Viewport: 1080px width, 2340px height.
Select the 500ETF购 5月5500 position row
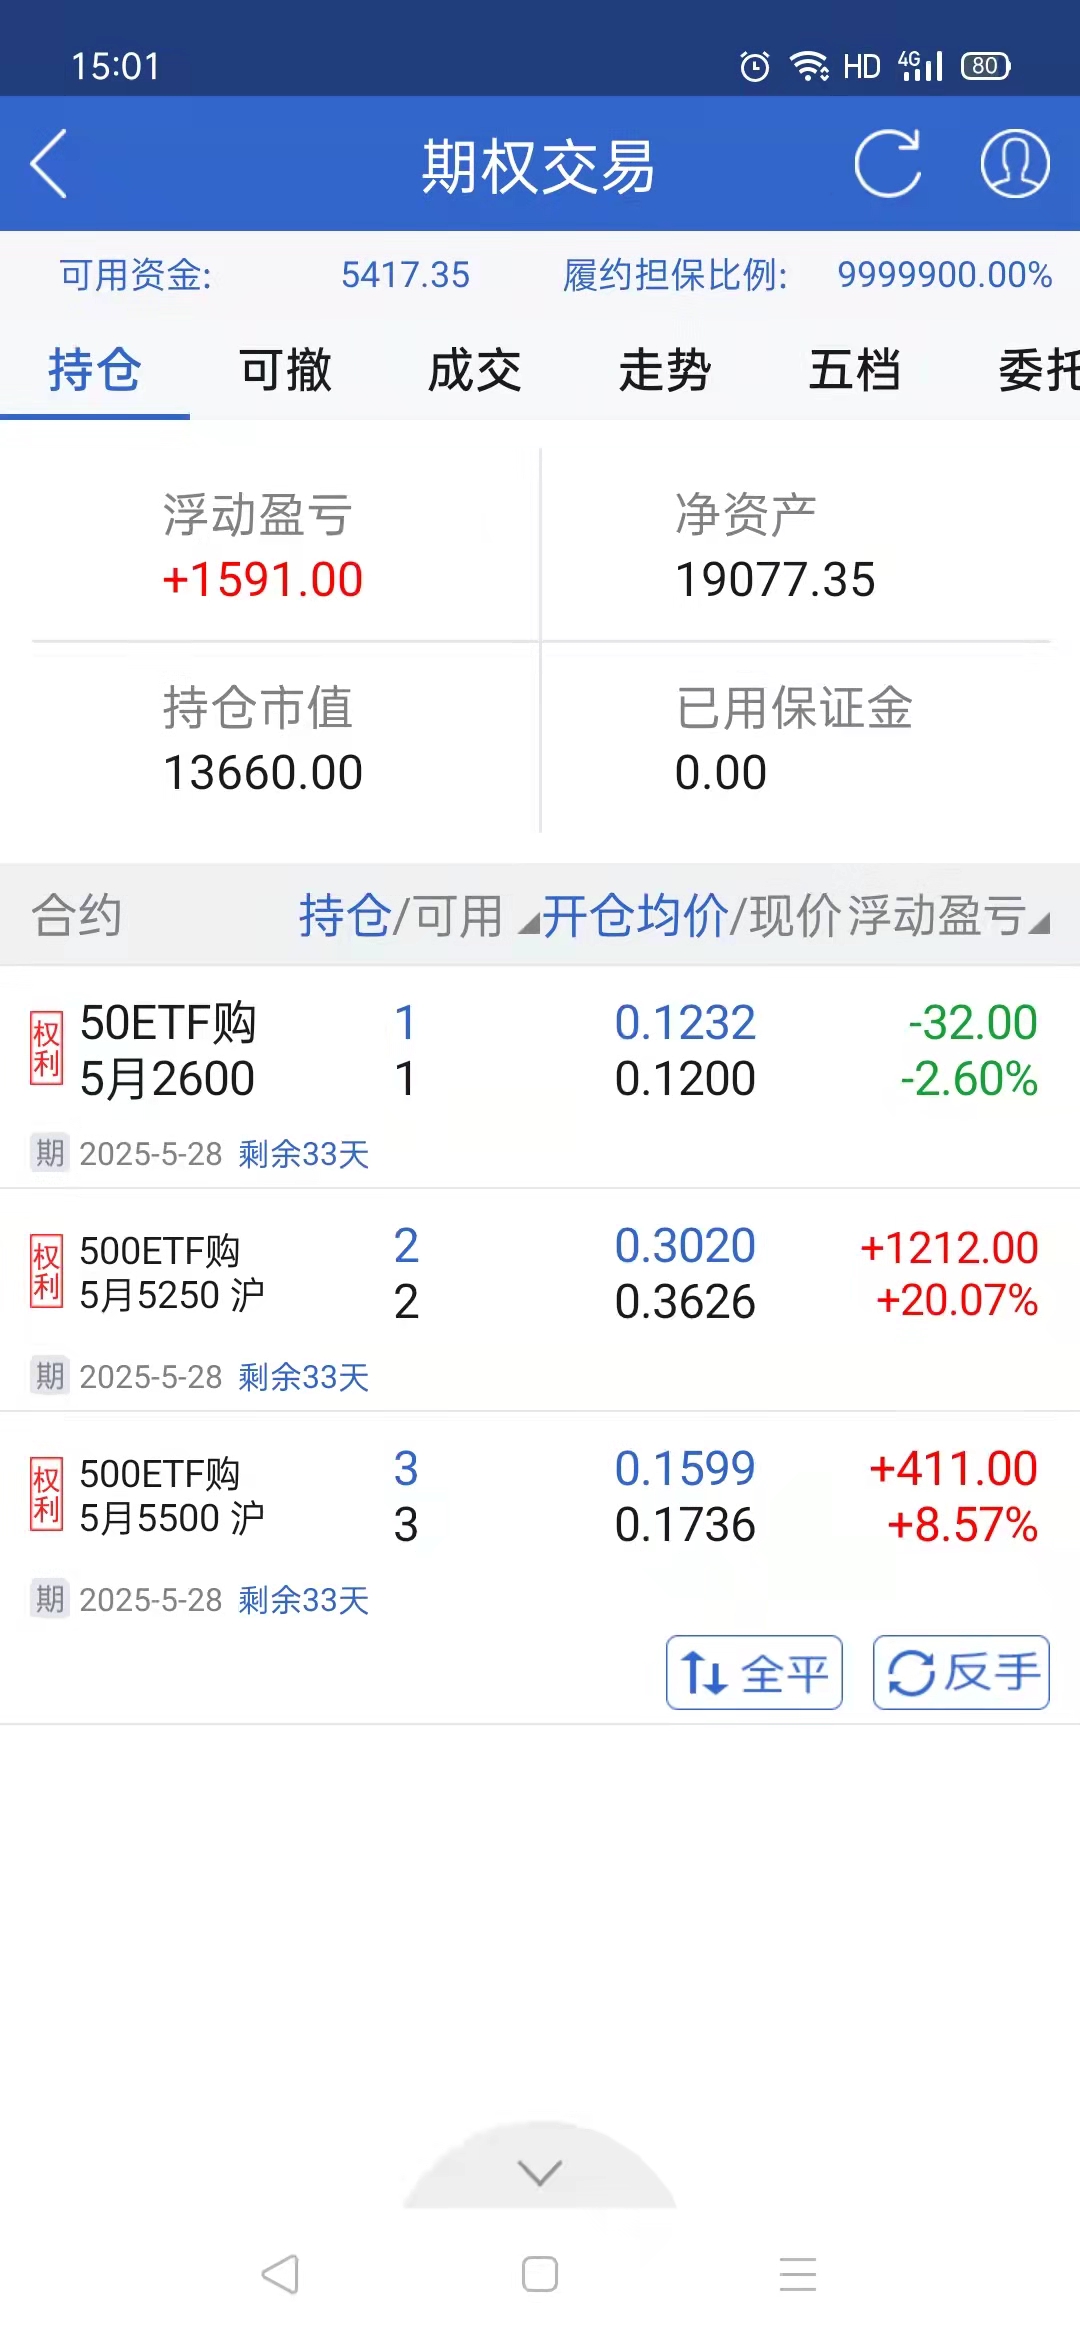(540, 1496)
